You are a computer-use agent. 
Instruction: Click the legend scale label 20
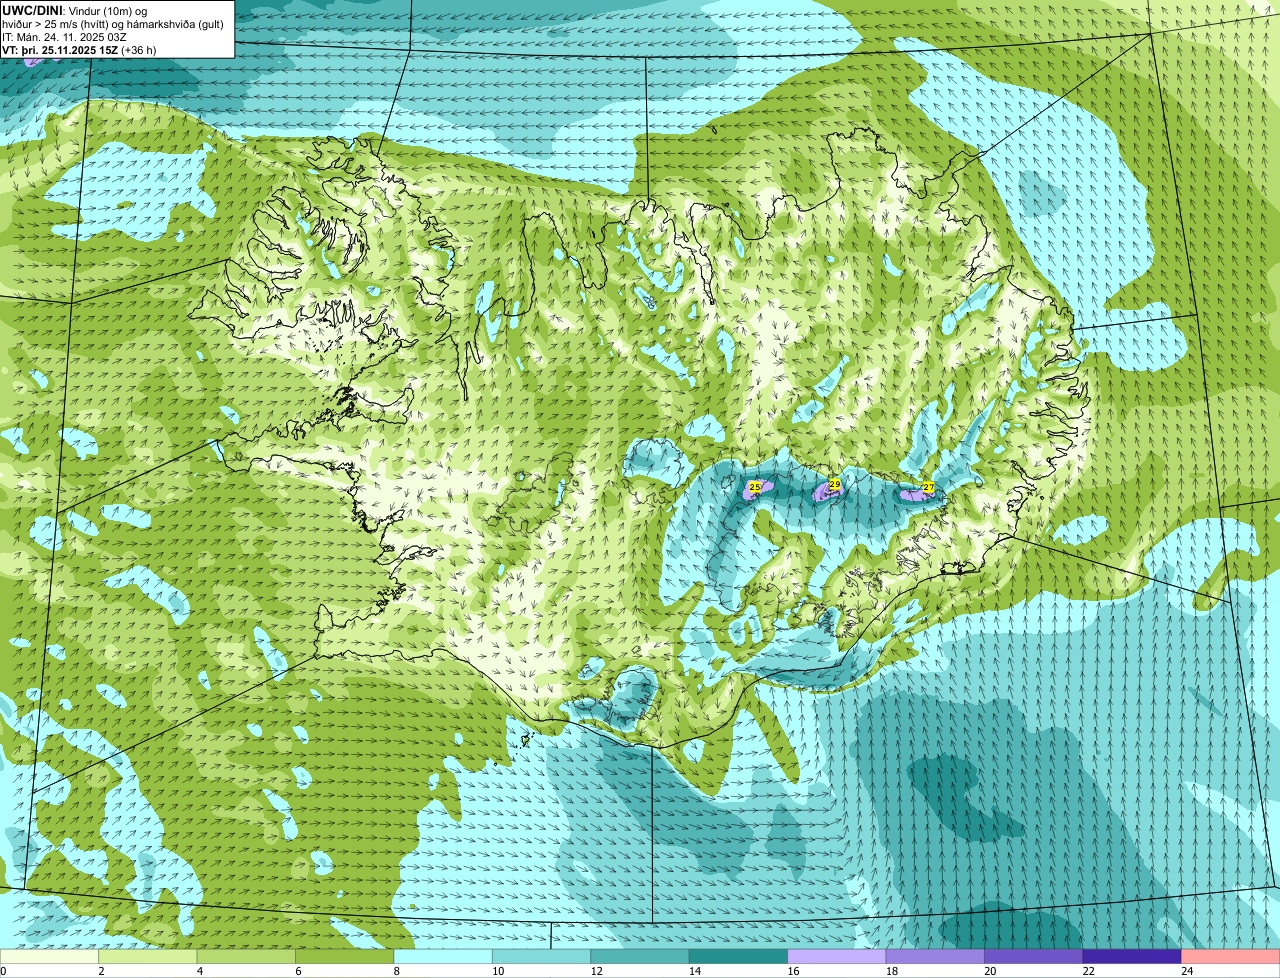[x=990, y=971]
